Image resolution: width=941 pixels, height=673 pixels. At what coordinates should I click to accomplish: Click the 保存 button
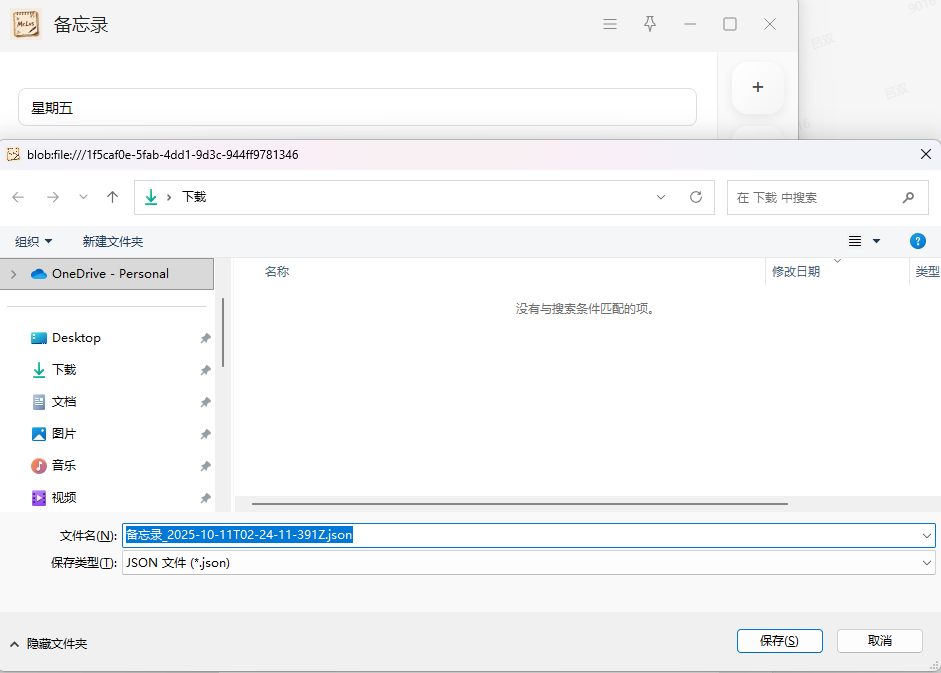[779, 640]
